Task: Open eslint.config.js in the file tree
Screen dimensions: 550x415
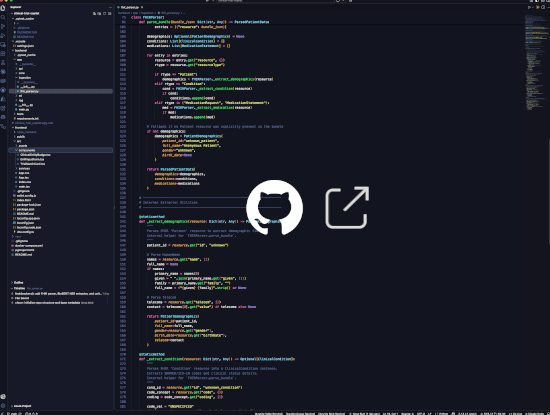Action: (x=26, y=196)
